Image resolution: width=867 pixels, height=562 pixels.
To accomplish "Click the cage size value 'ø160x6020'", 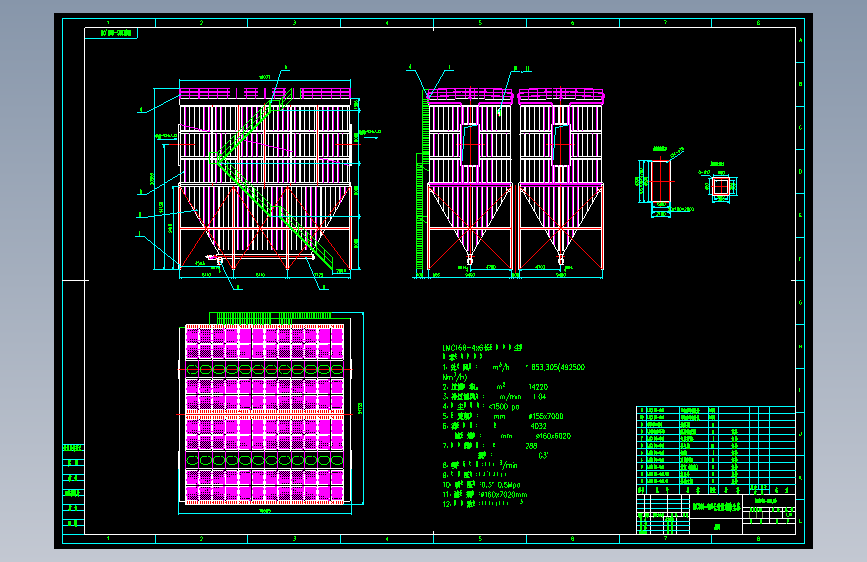I will [x=553, y=436].
